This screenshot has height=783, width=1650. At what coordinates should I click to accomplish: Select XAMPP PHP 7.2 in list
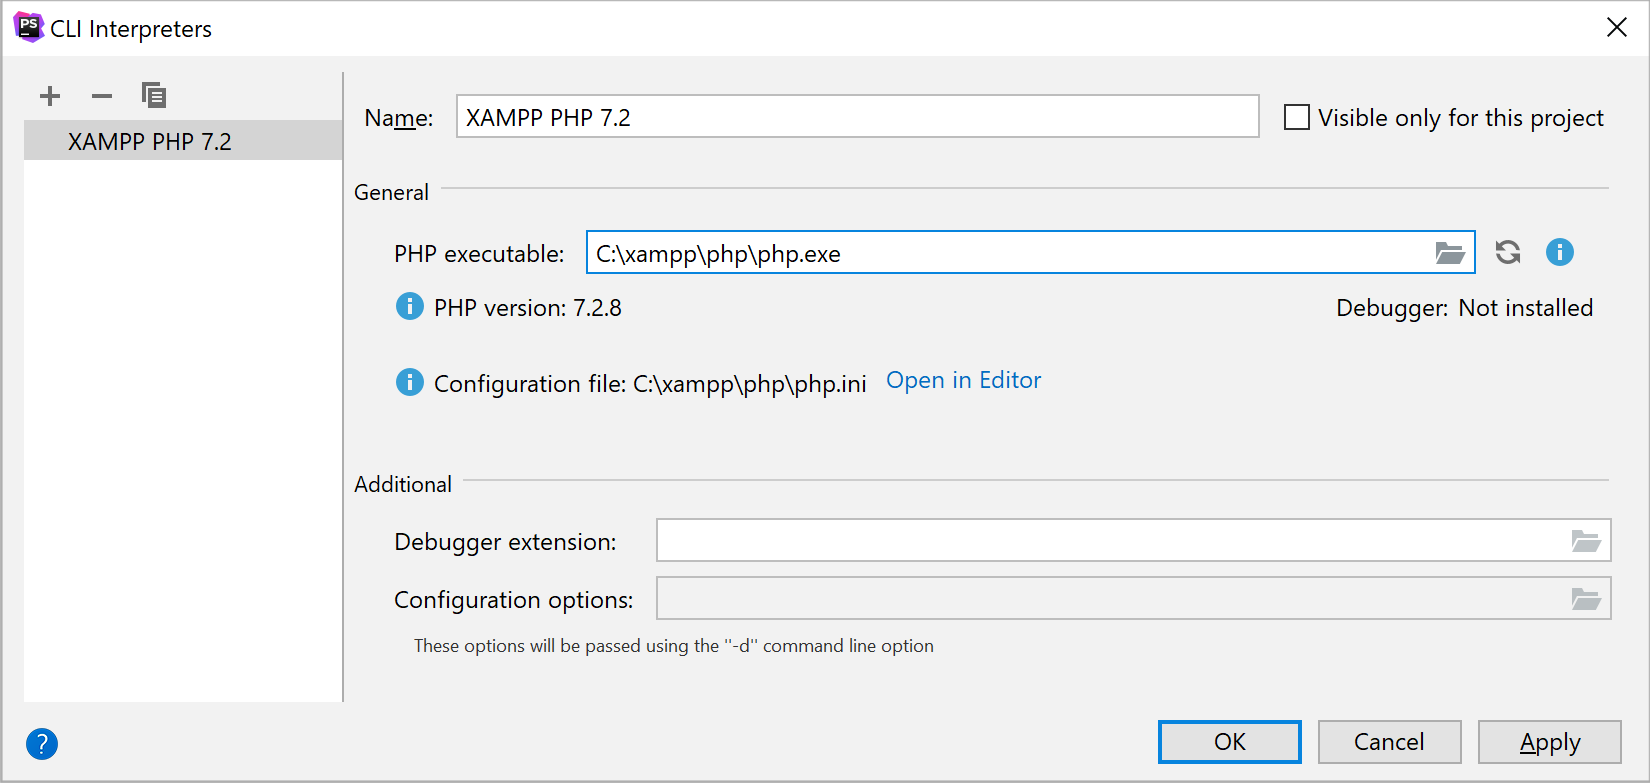150,142
